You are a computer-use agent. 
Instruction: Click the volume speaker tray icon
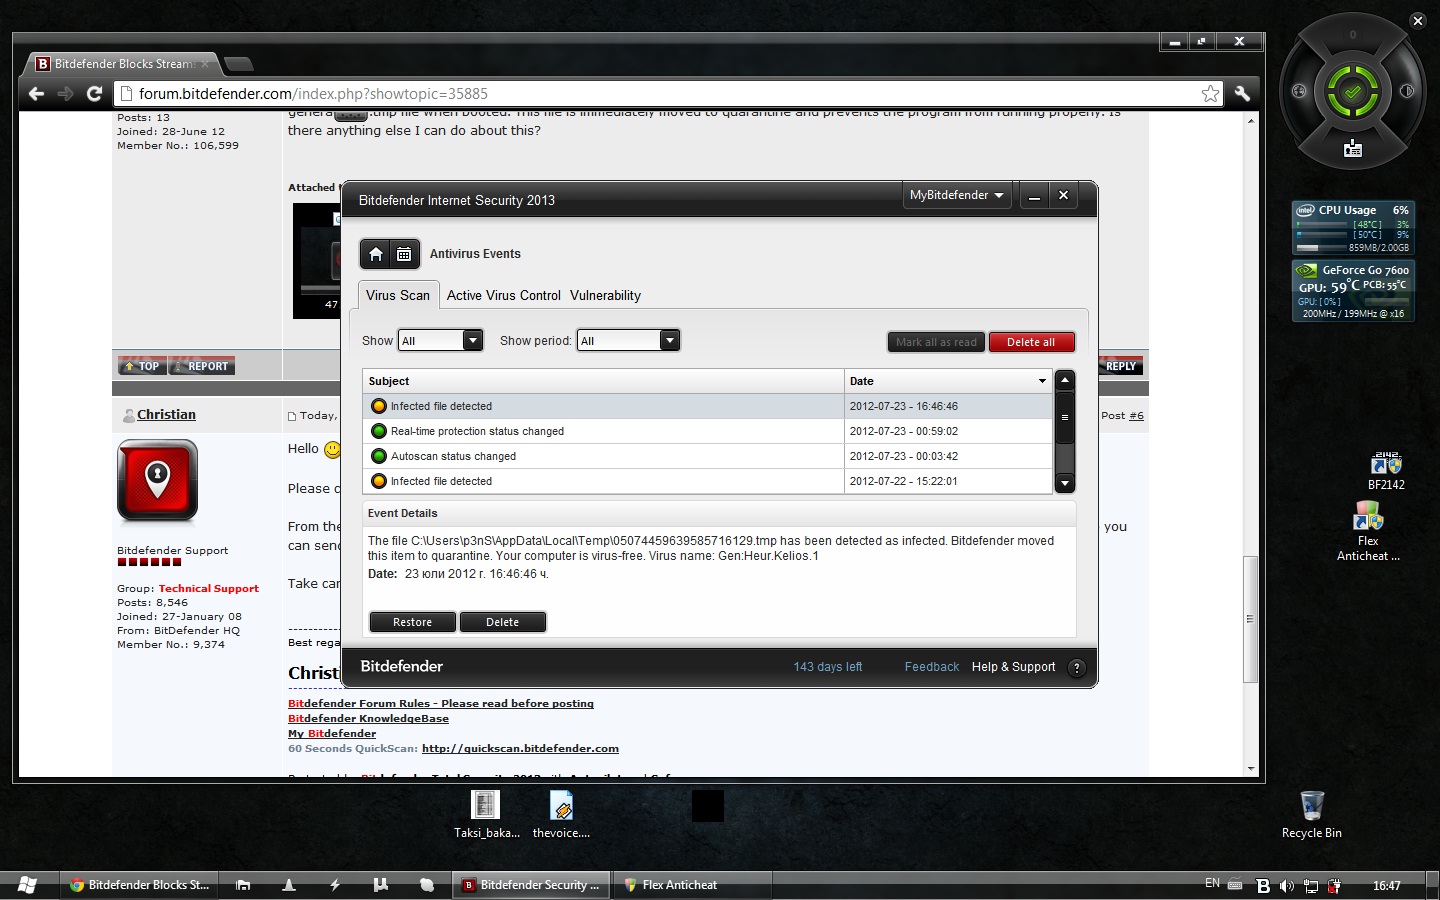pos(1287,886)
